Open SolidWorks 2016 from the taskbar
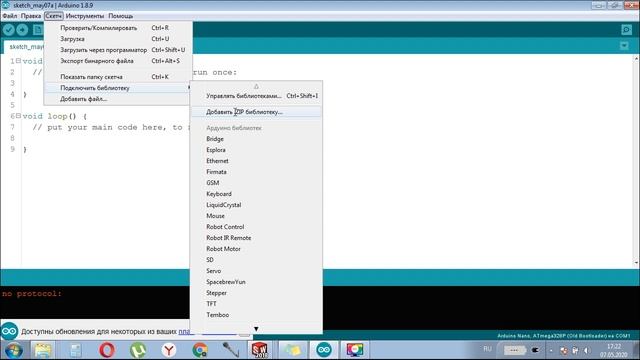640x360 pixels. point(260,350)
